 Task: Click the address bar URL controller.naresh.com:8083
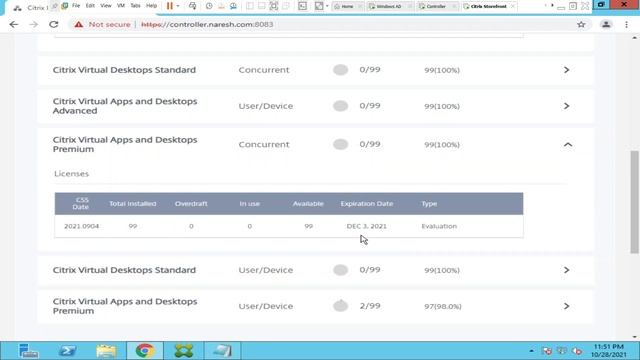coord(207,24)
